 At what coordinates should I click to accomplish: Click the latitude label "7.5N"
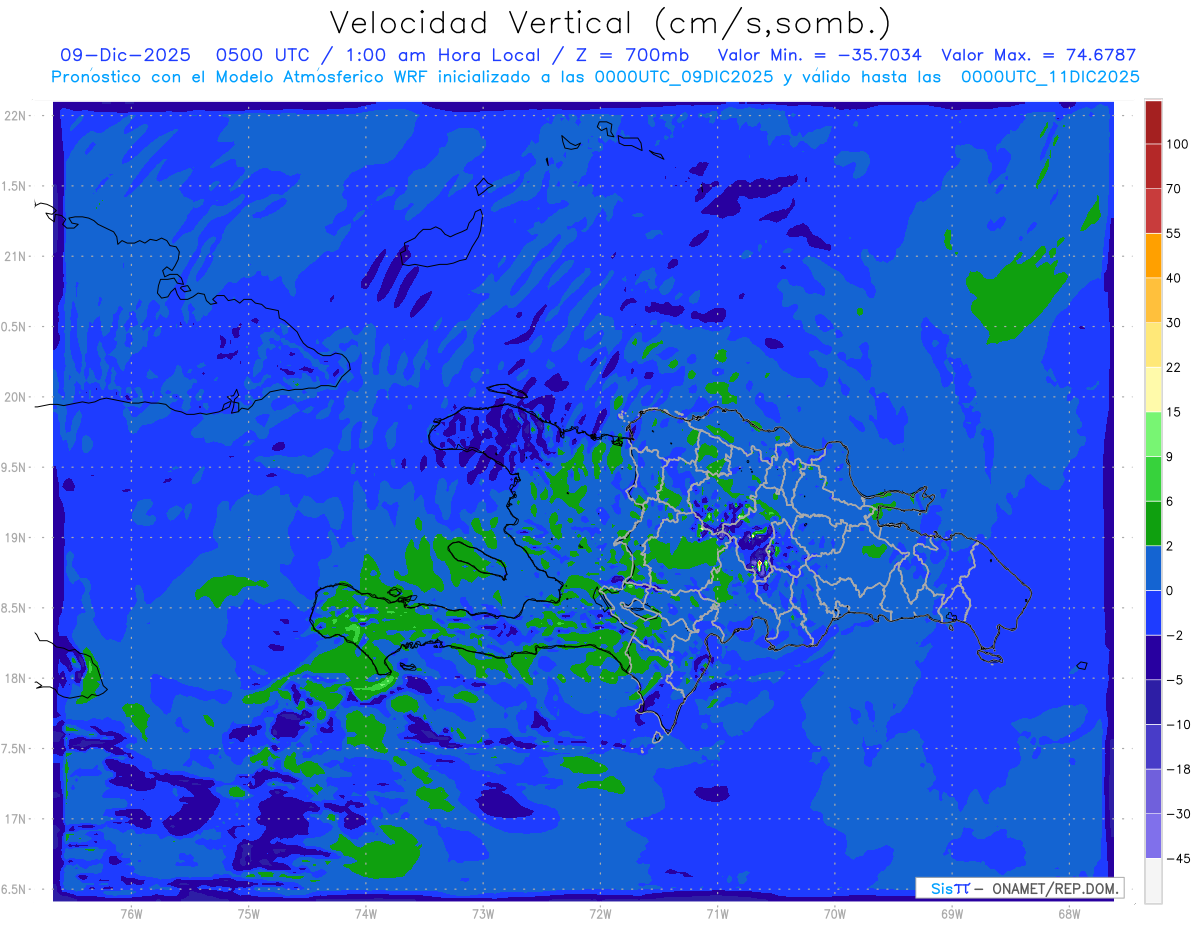[x=15, y=749]
